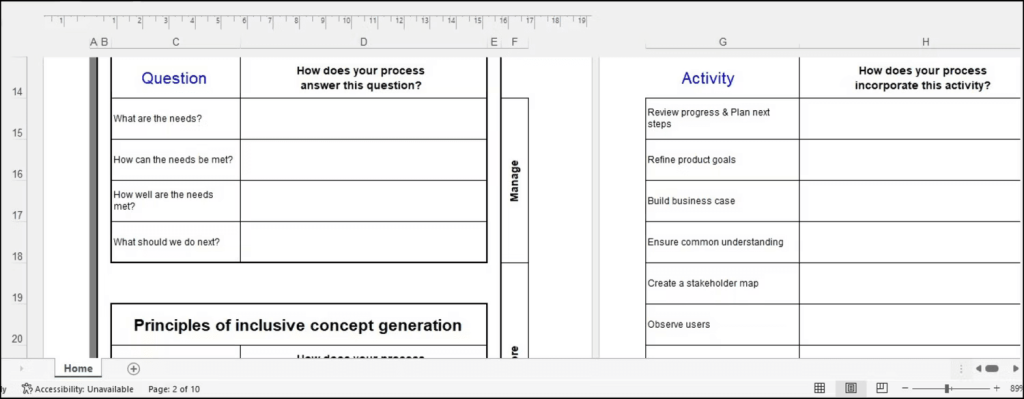Screen dimensions: 1024x399
Task: Adjust the zoom slider handle
Action: tap(947, 389)
